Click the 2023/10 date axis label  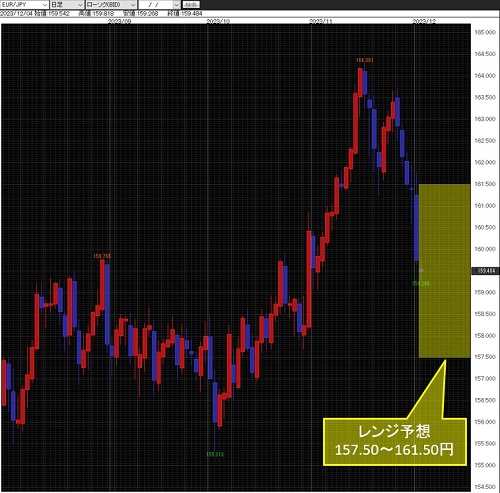[218, 21]
